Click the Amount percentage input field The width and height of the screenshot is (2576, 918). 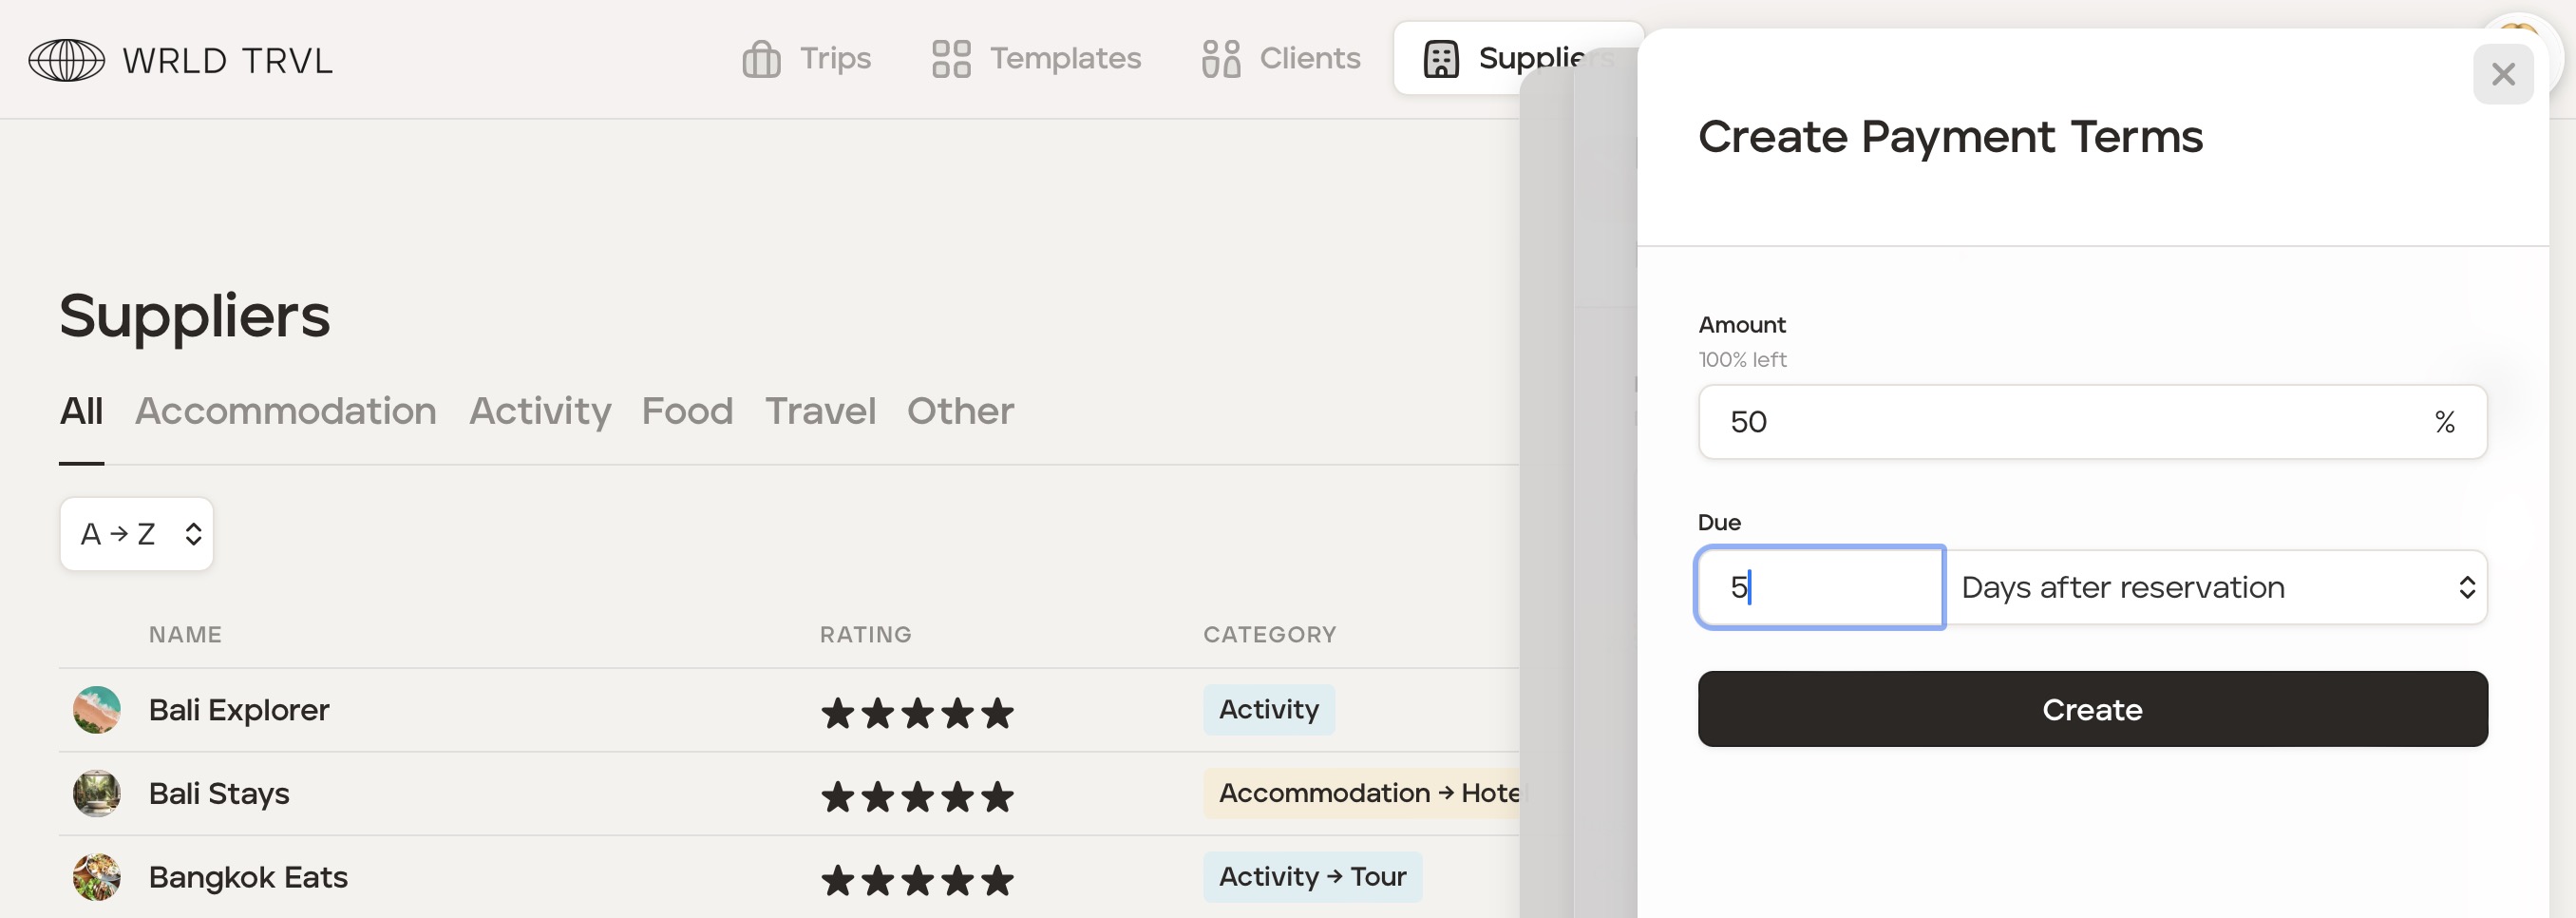pyautogui.click(x=2060, y=422)
